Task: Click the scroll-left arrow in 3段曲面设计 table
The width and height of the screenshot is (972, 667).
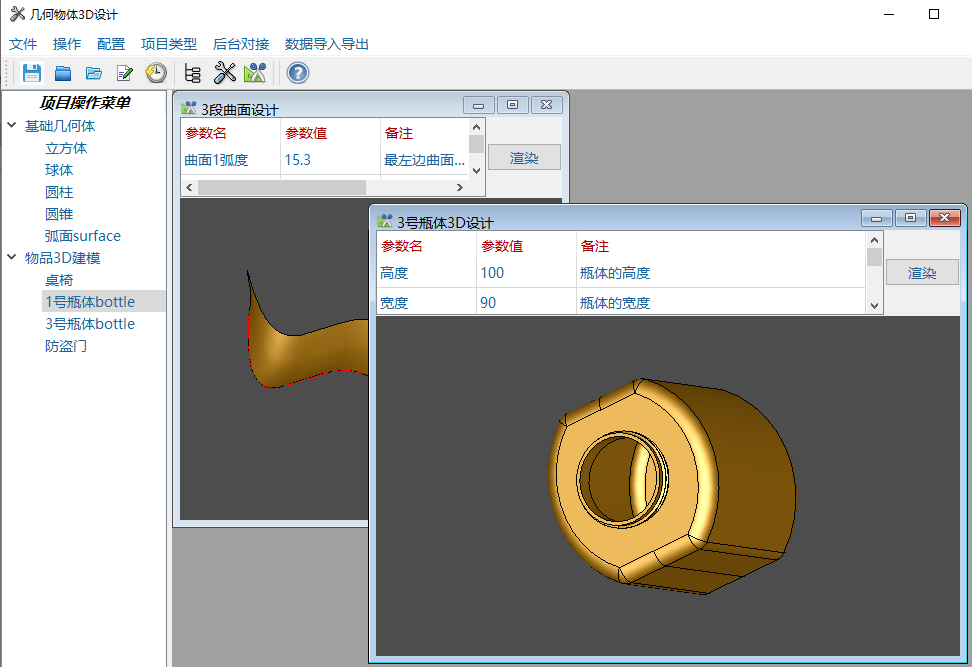Action: tap(189, 187)
